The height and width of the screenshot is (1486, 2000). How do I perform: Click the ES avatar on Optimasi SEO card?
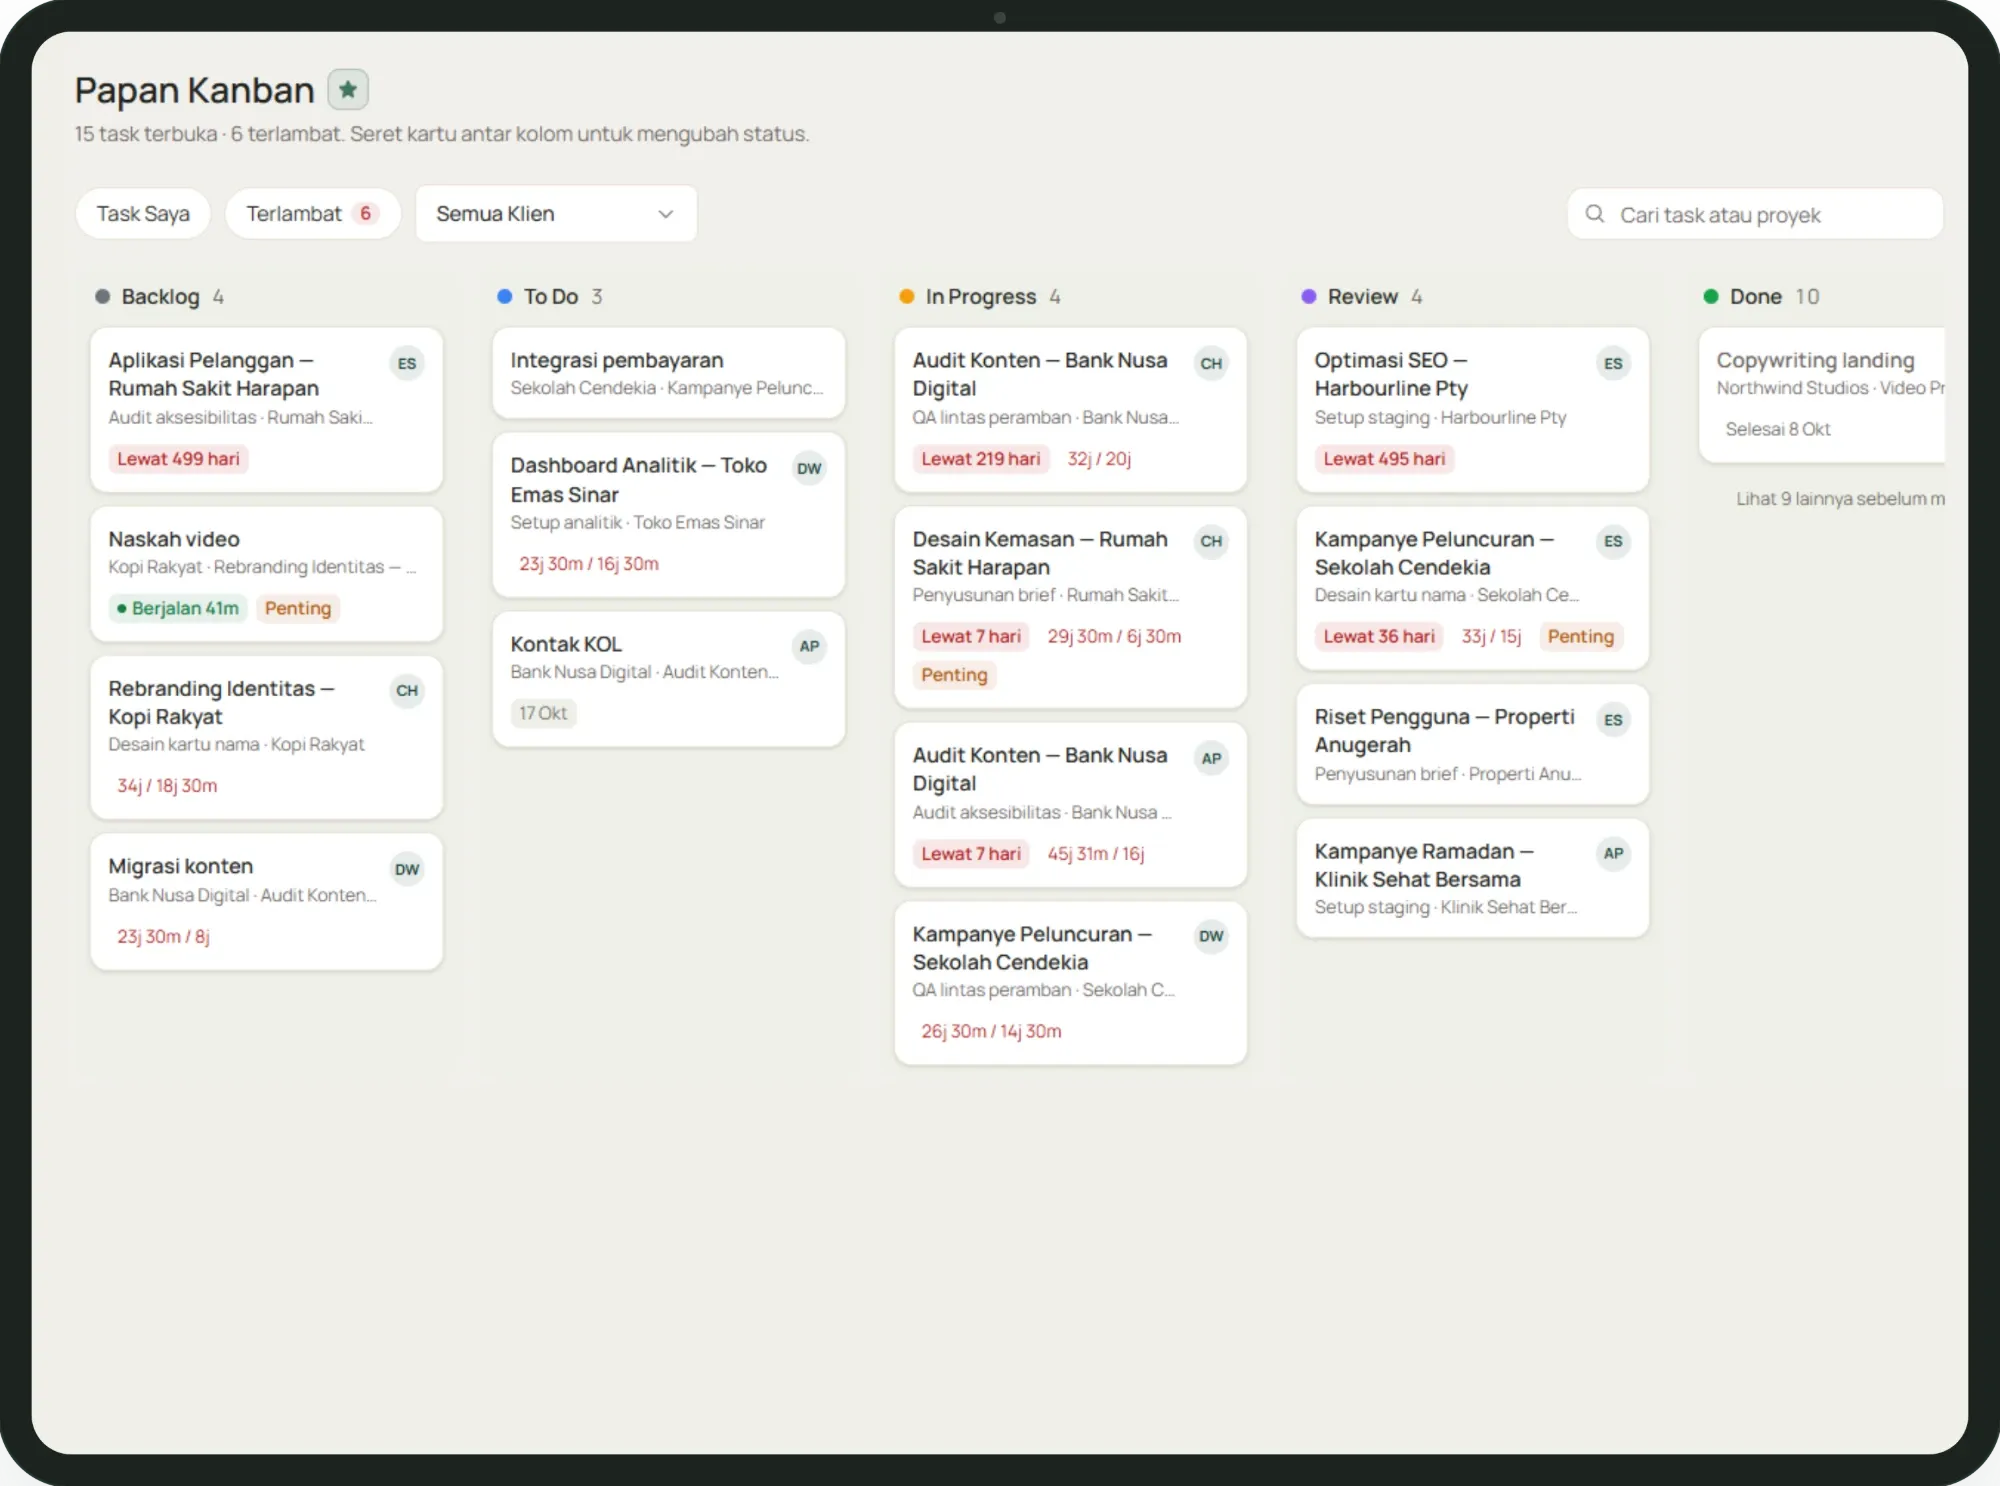(1613, 364)
